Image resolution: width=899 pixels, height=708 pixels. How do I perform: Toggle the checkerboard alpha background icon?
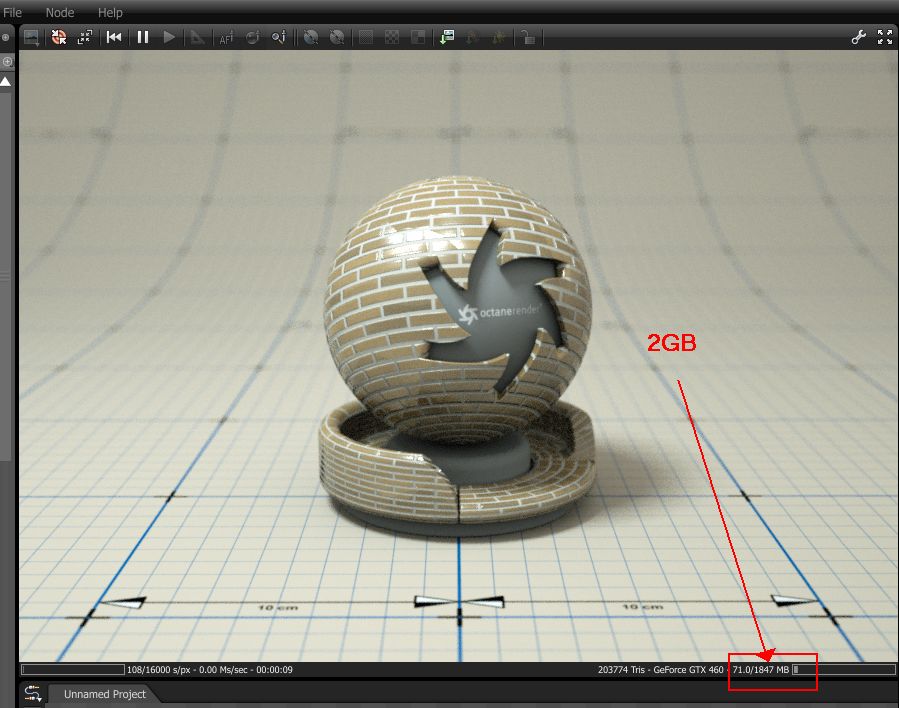tap(392, 38)
